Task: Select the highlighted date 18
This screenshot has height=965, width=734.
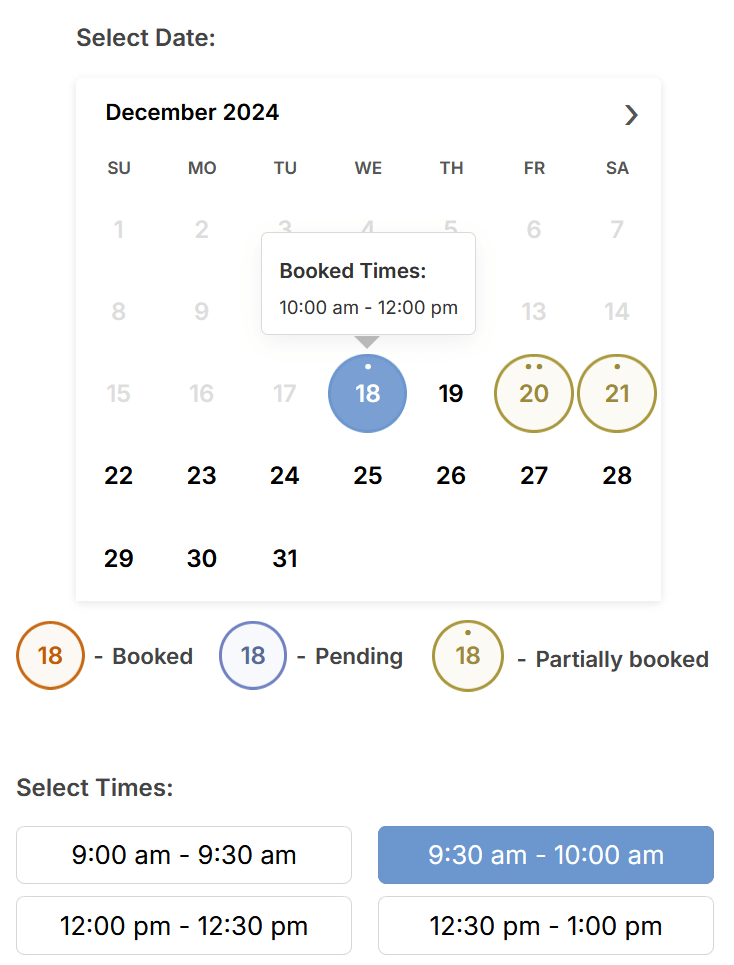Action: coord(367,393)
